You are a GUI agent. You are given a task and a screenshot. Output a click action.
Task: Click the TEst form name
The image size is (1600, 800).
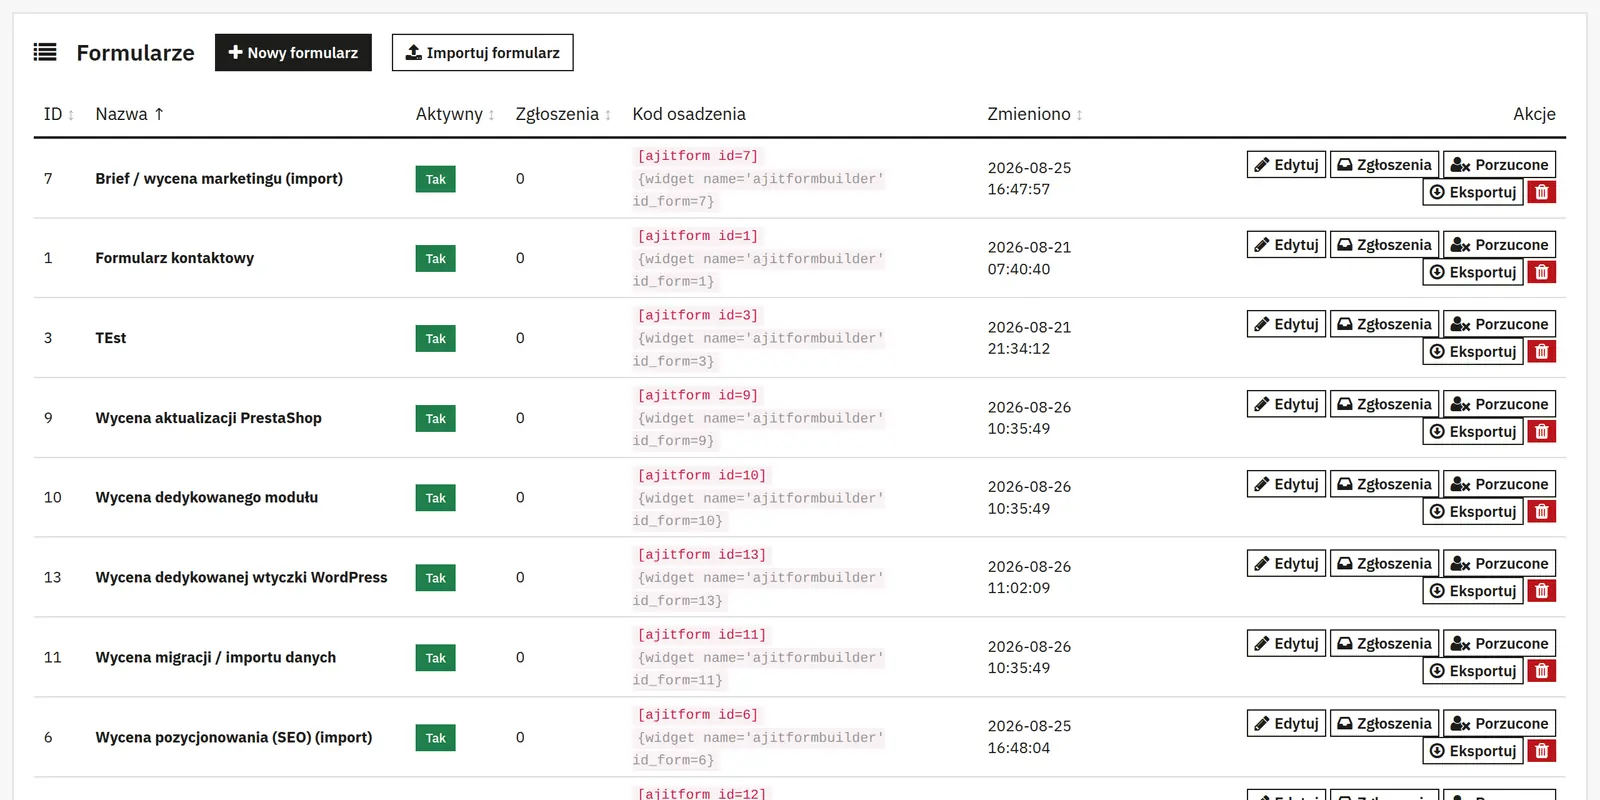pos(111,339)
